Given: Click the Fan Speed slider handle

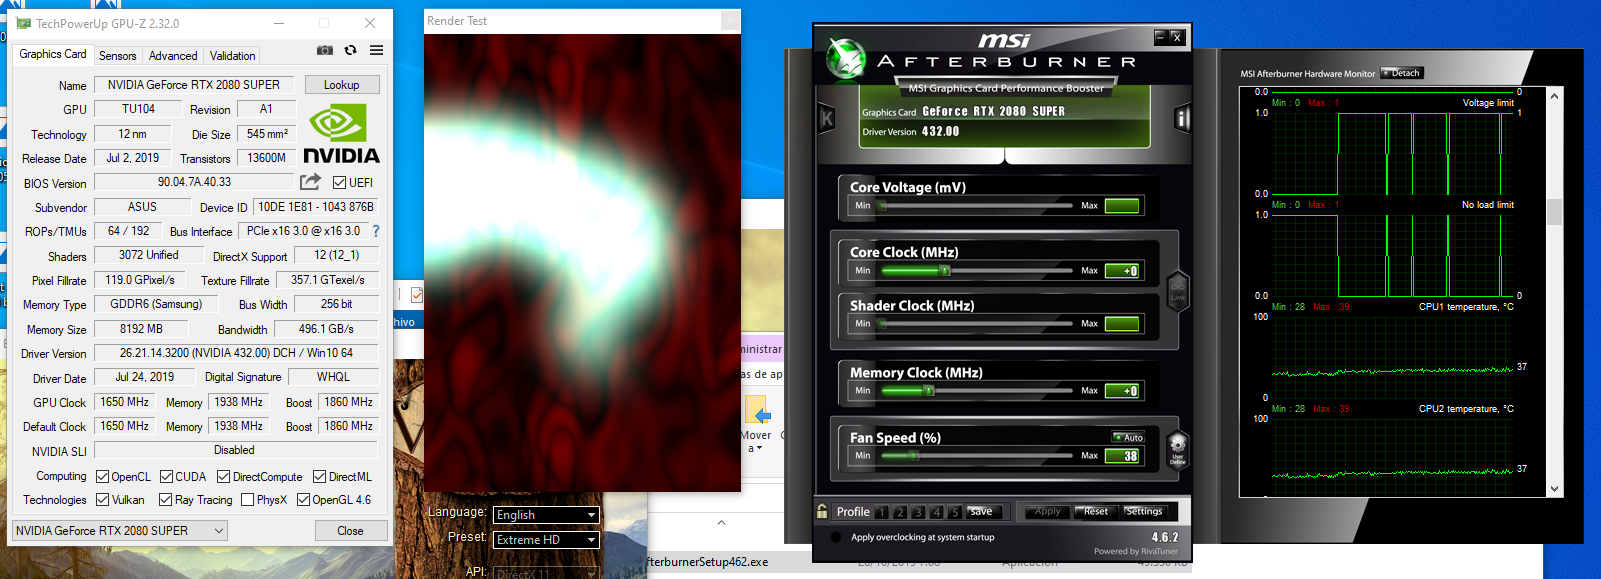Looking at the screenshot, I should pos(913,455).
